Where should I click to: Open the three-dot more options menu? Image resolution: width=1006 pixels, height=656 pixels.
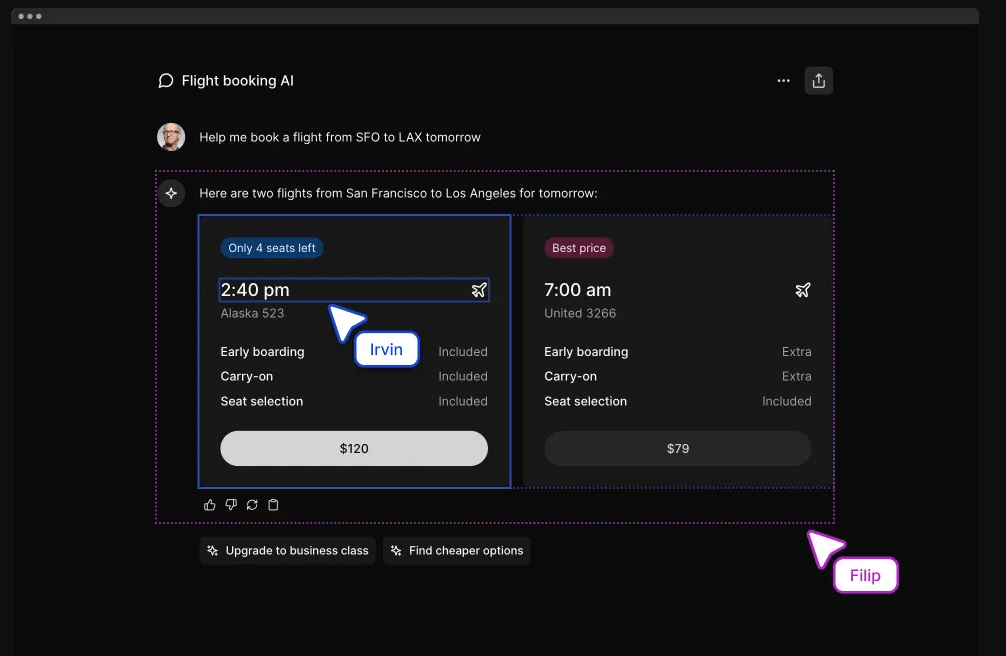783,81
